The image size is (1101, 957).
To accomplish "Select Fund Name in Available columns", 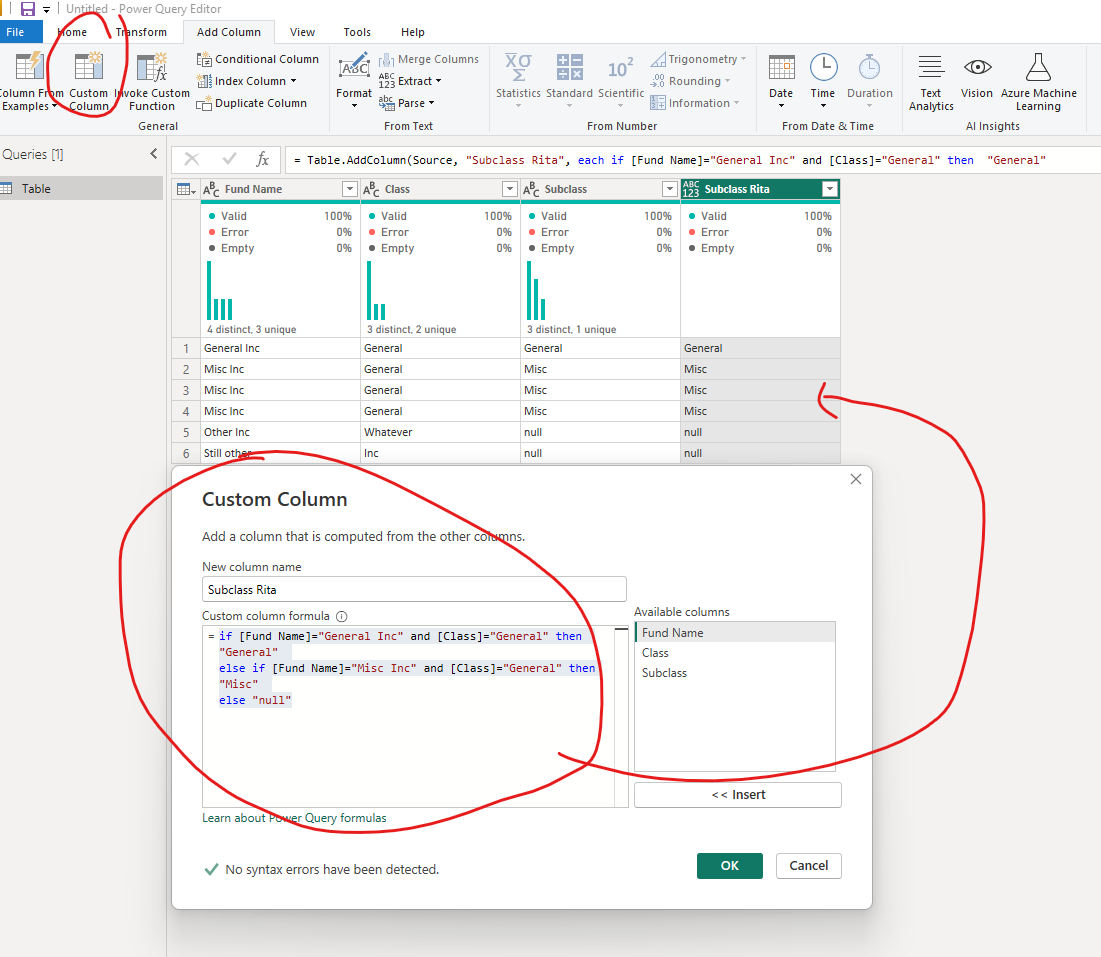I will pos(735,633).
